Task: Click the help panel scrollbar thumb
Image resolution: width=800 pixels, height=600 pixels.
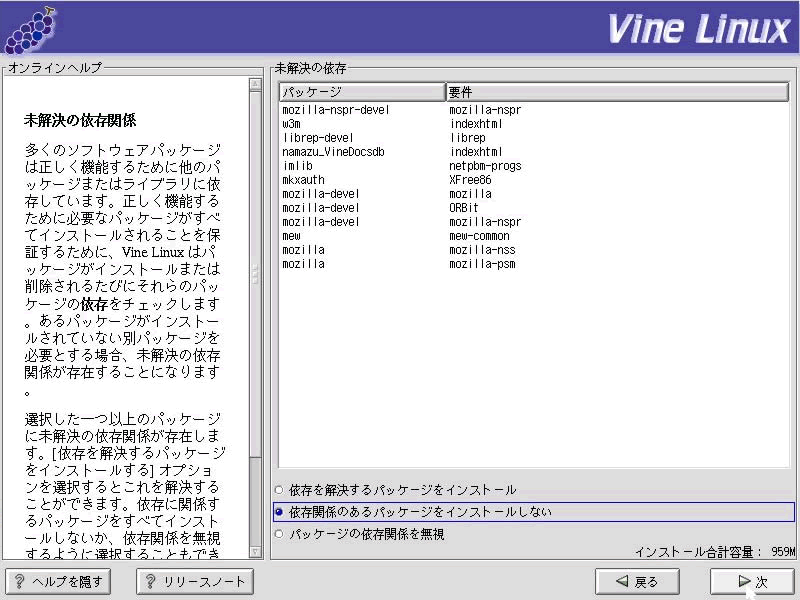Action: click(256, 273)
